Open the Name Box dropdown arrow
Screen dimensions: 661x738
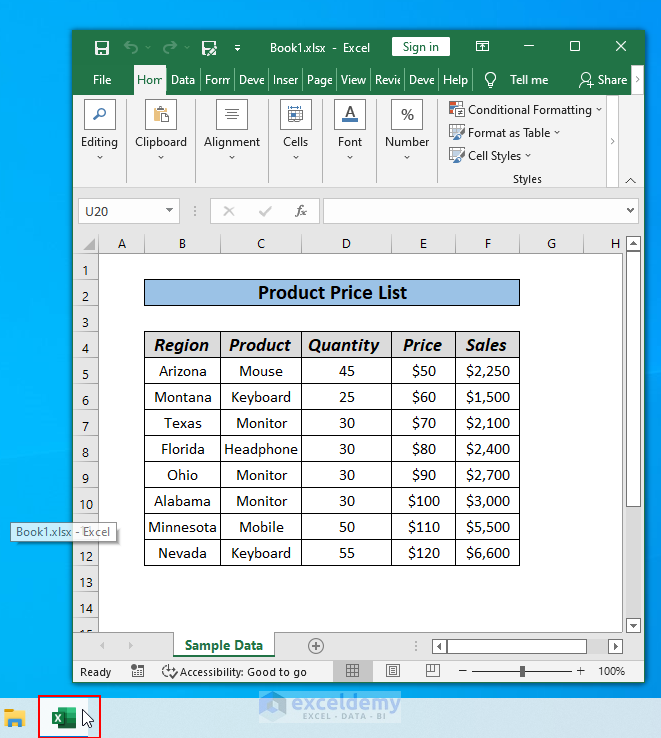click(169, 210)
